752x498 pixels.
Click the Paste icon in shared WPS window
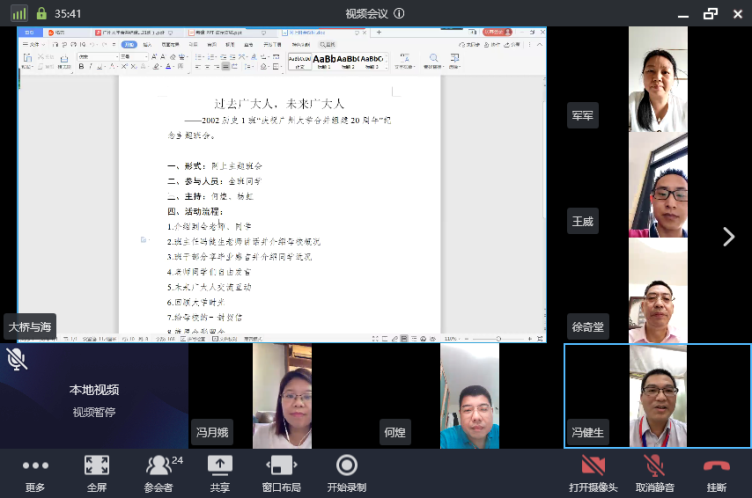(x=27, y=58)
